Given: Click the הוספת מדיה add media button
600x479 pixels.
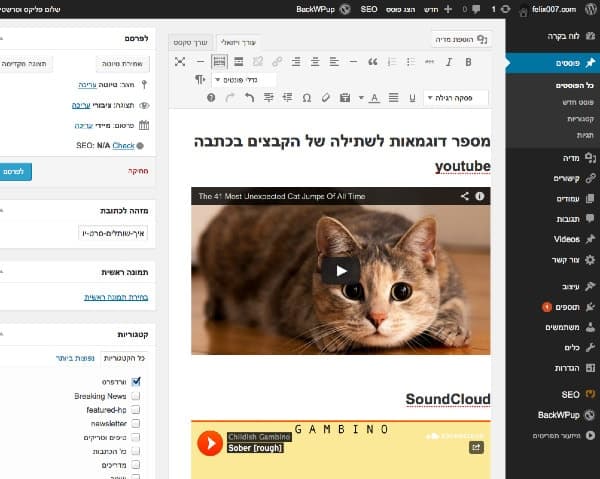Looking at the screenshot, I should [x=461, y=39].
